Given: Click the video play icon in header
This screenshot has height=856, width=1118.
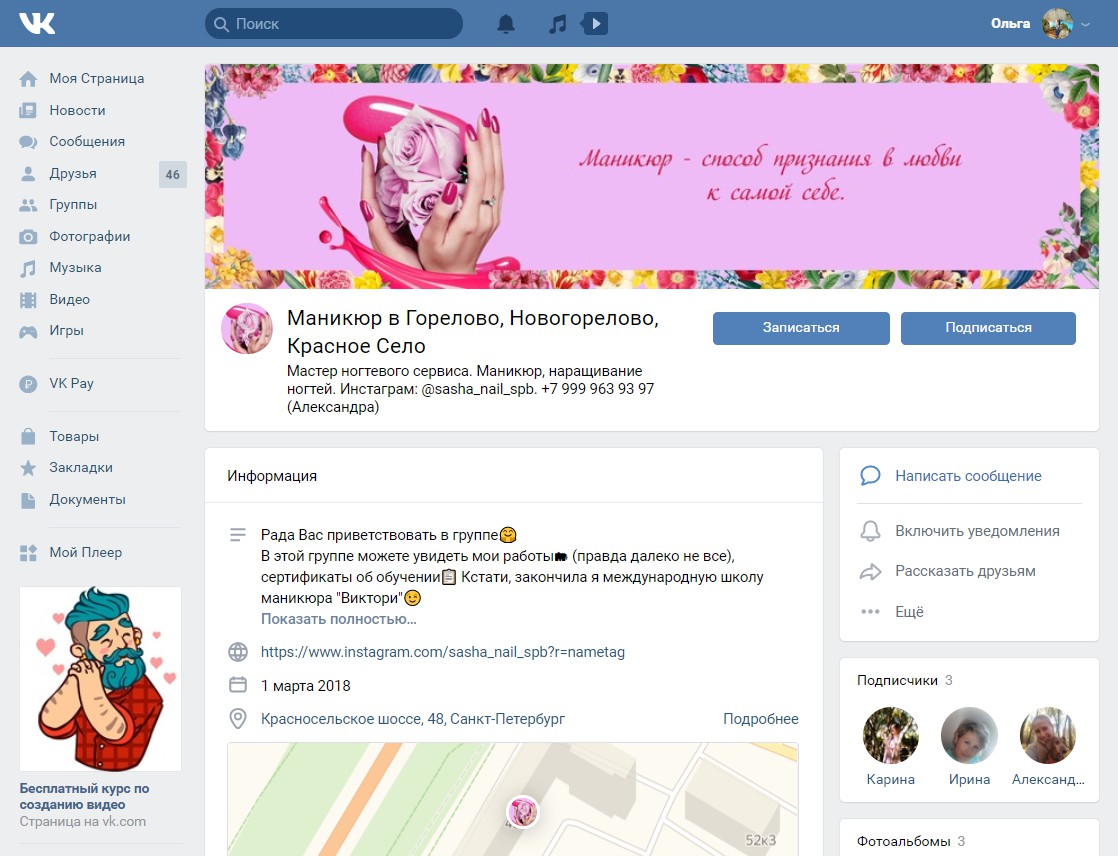Looking at the screenshot, I should click(595, 24).
